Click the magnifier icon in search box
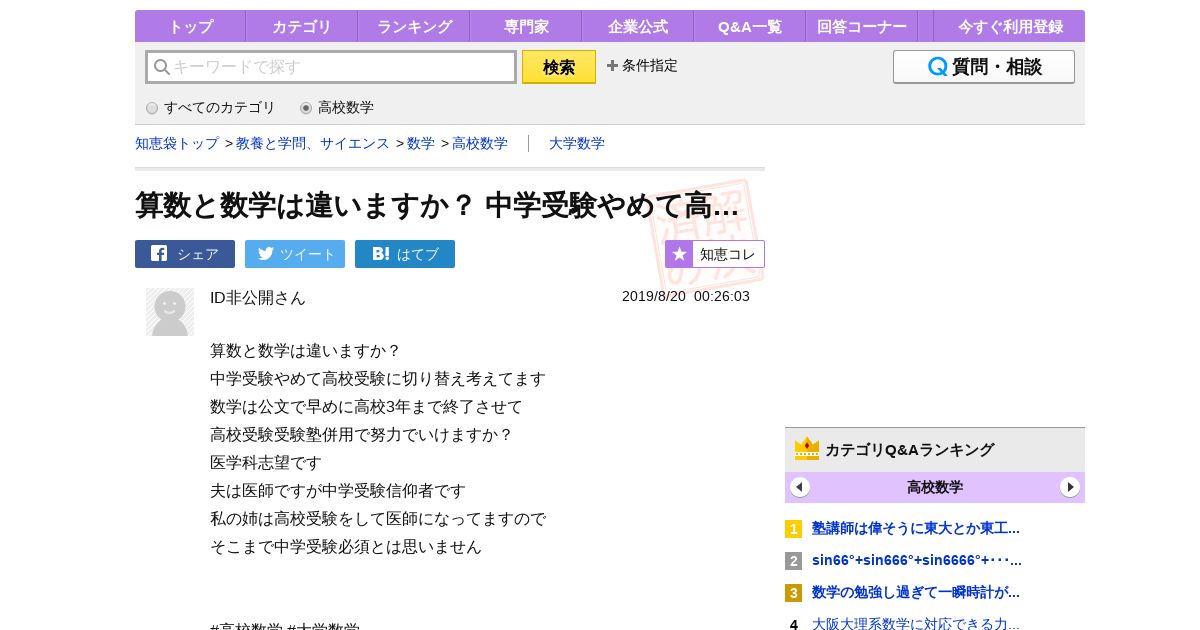This screenshot has height=630, width=1200. coord(162,67)
